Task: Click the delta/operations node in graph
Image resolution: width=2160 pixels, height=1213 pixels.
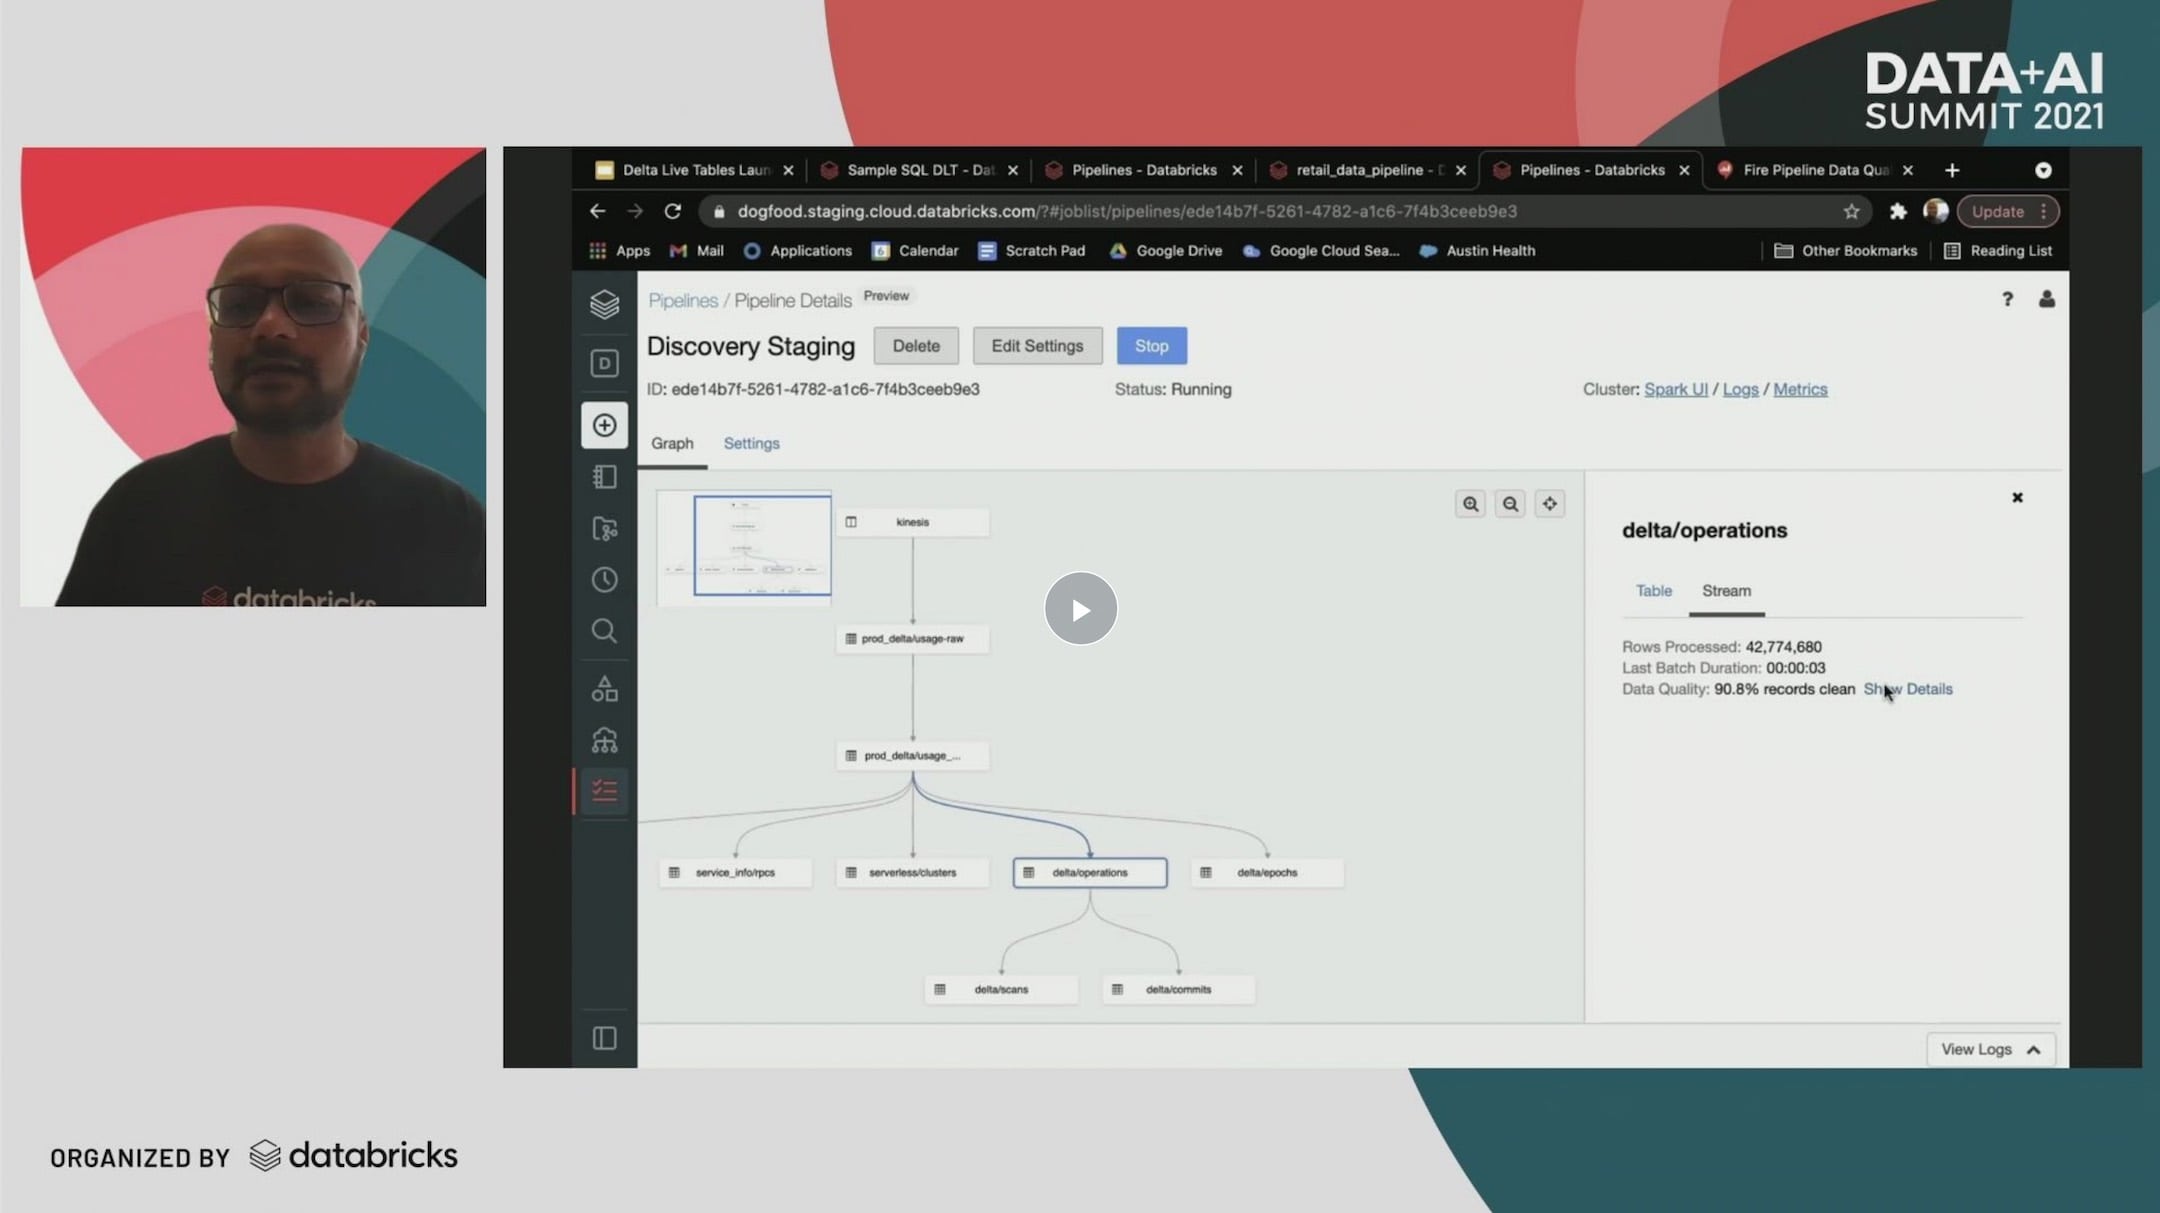Action: click(1089, 872)
